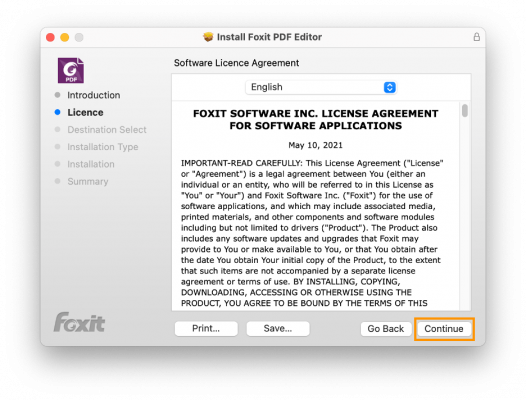The width and height of the screenshot is (526, 400).
Task: Click the blue bullet beside Licence step
Action: pyautogui.click(x=57, y=112)
